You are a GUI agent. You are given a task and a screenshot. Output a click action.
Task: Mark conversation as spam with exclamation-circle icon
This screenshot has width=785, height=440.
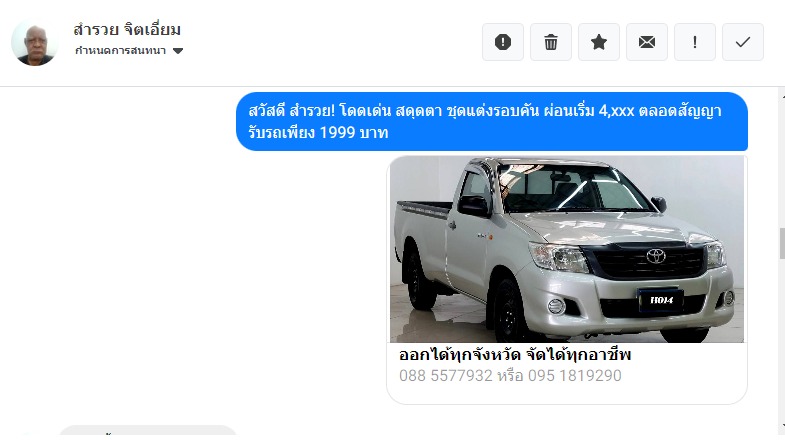click(x=503, y=42)
